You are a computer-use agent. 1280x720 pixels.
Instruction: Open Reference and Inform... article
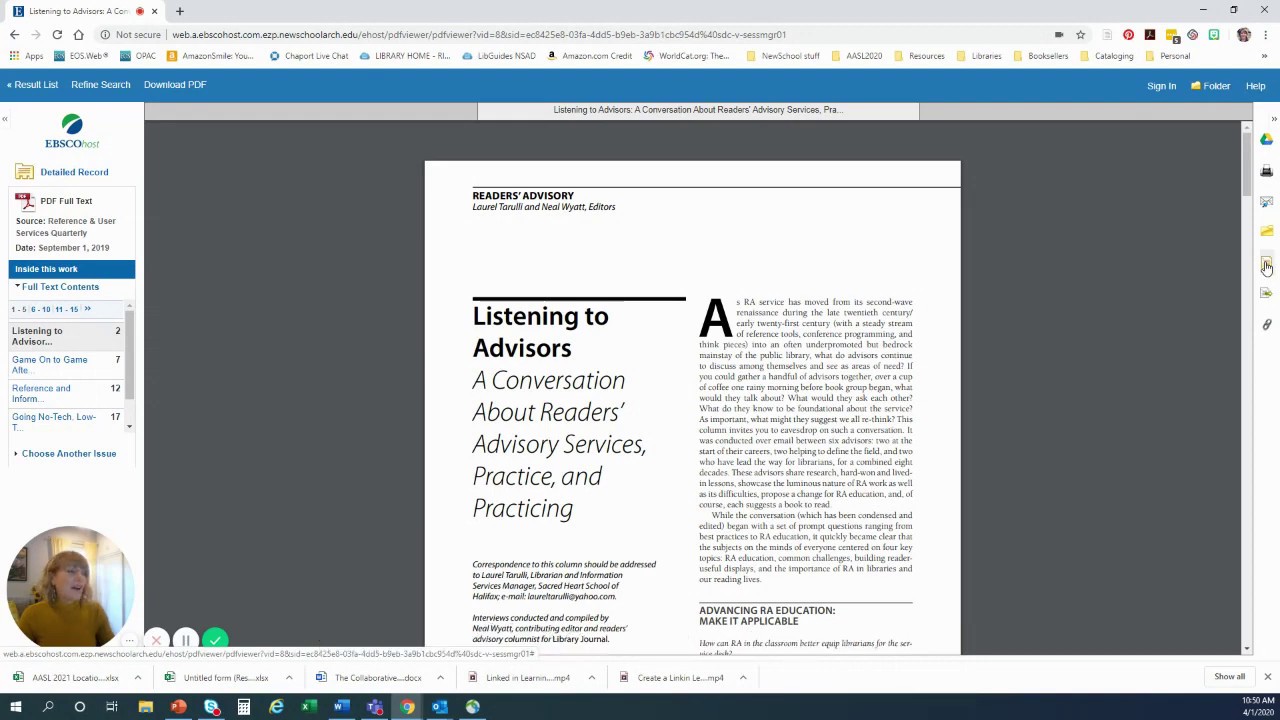(x=41, y=394)
